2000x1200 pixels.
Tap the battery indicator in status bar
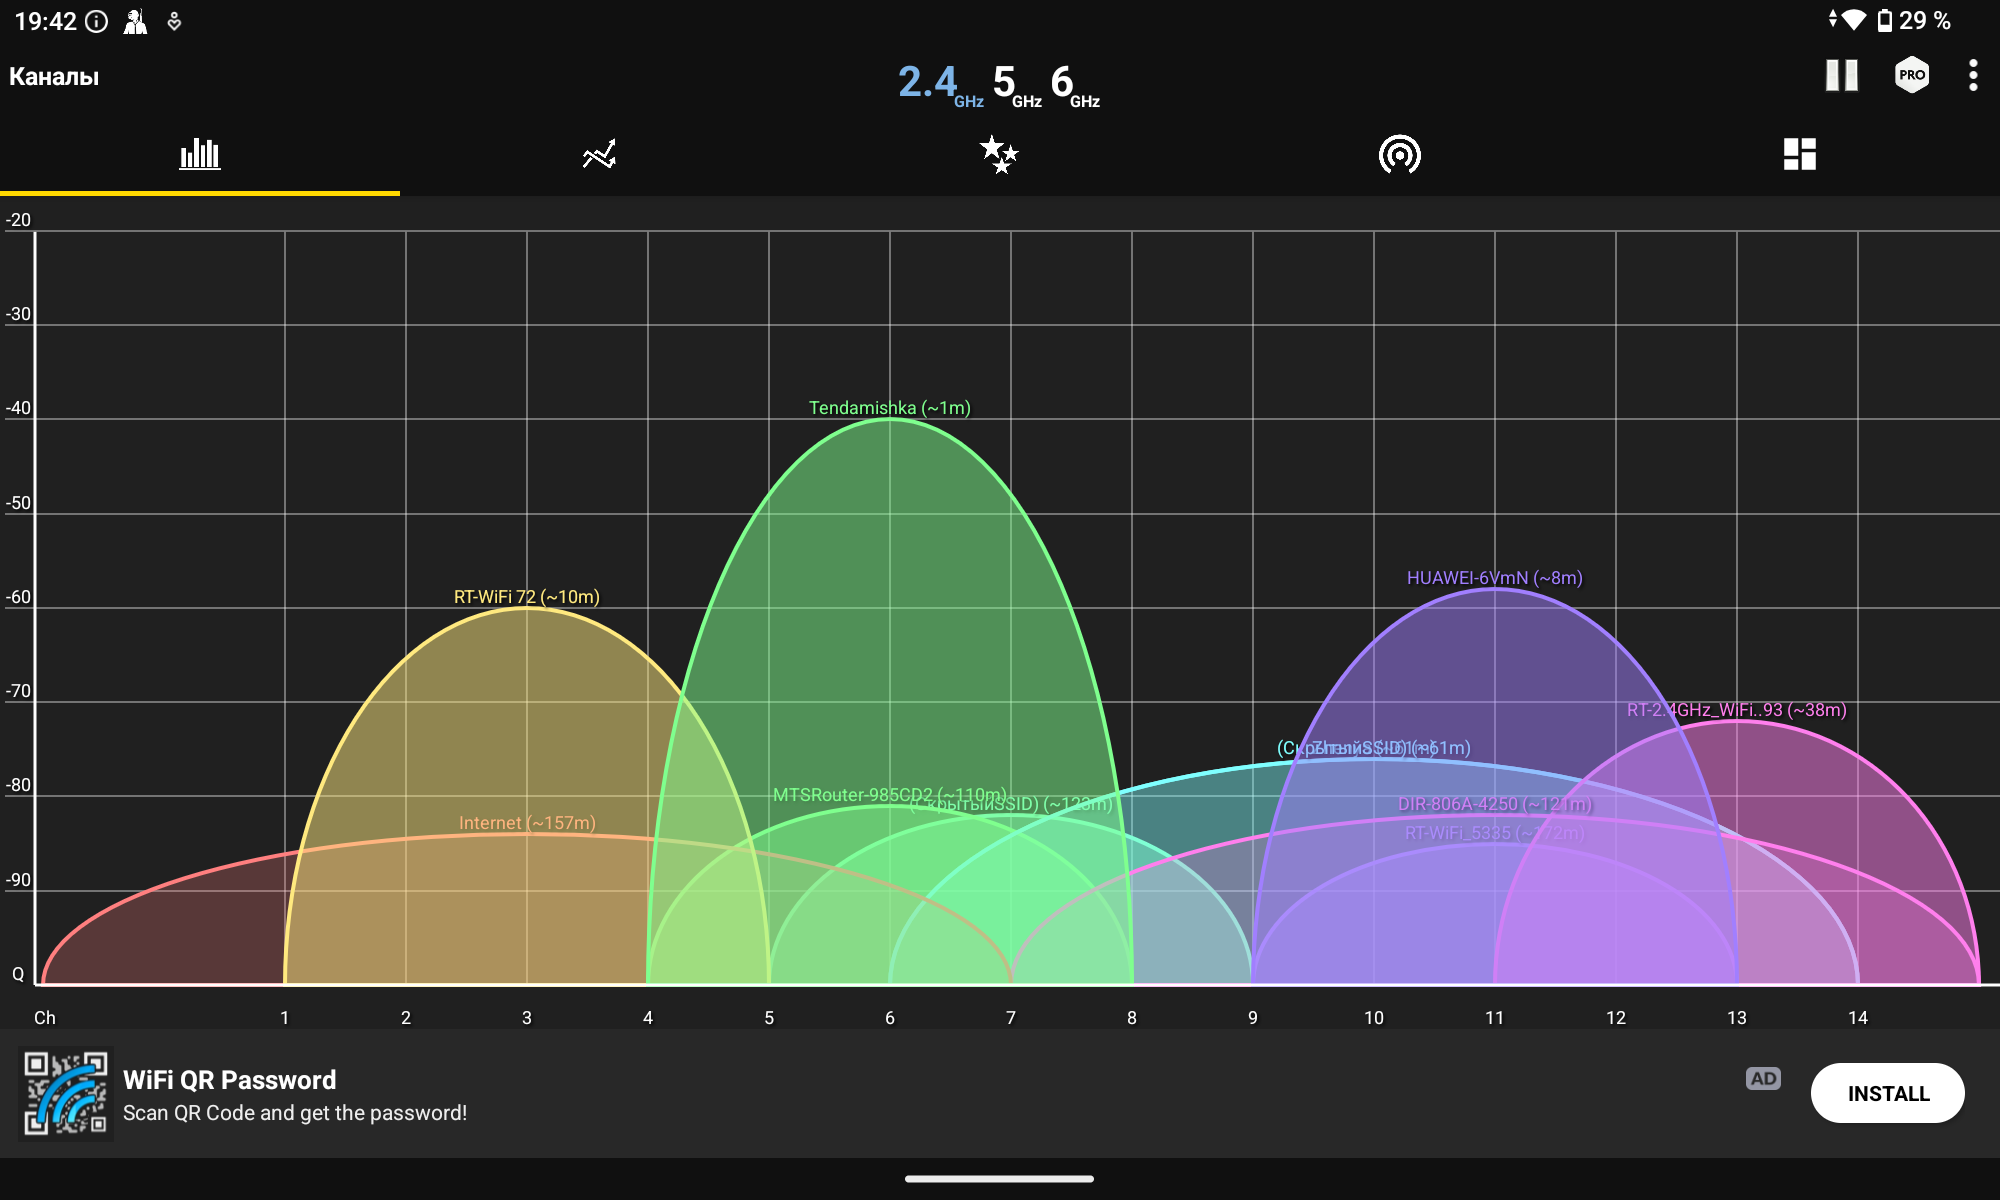tap(1884, 21)
